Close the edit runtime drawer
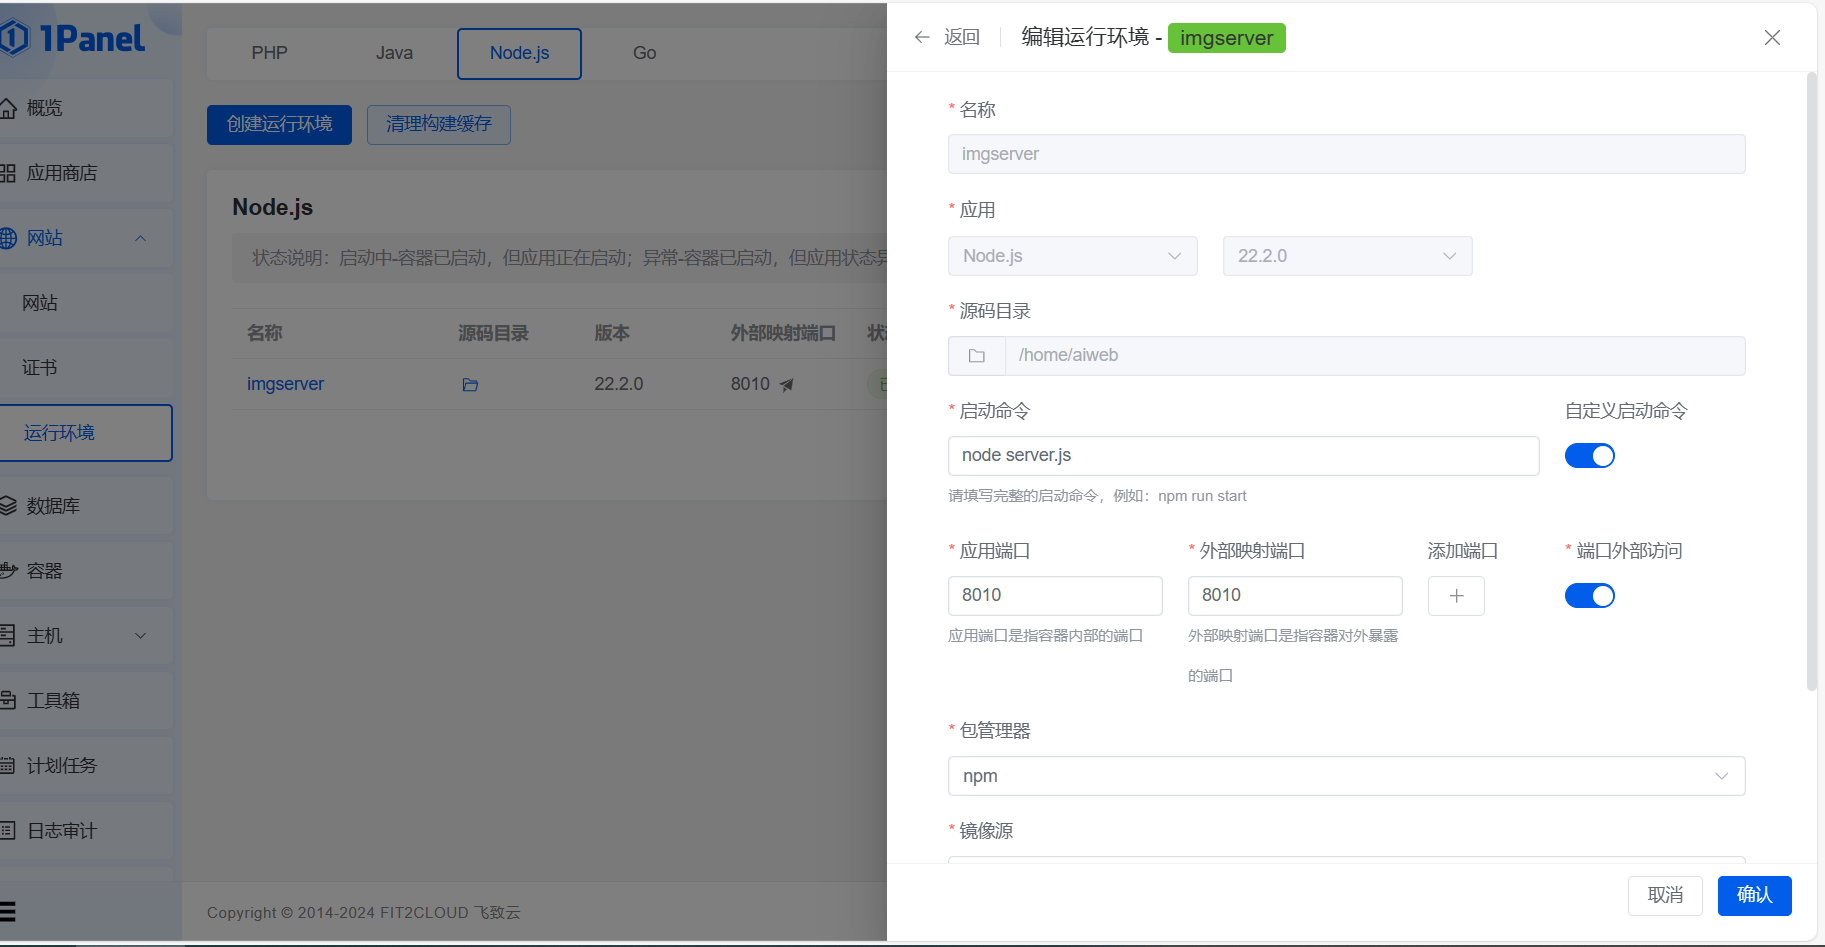Screen dimensions: 1825x947 tap(1772, 37)
